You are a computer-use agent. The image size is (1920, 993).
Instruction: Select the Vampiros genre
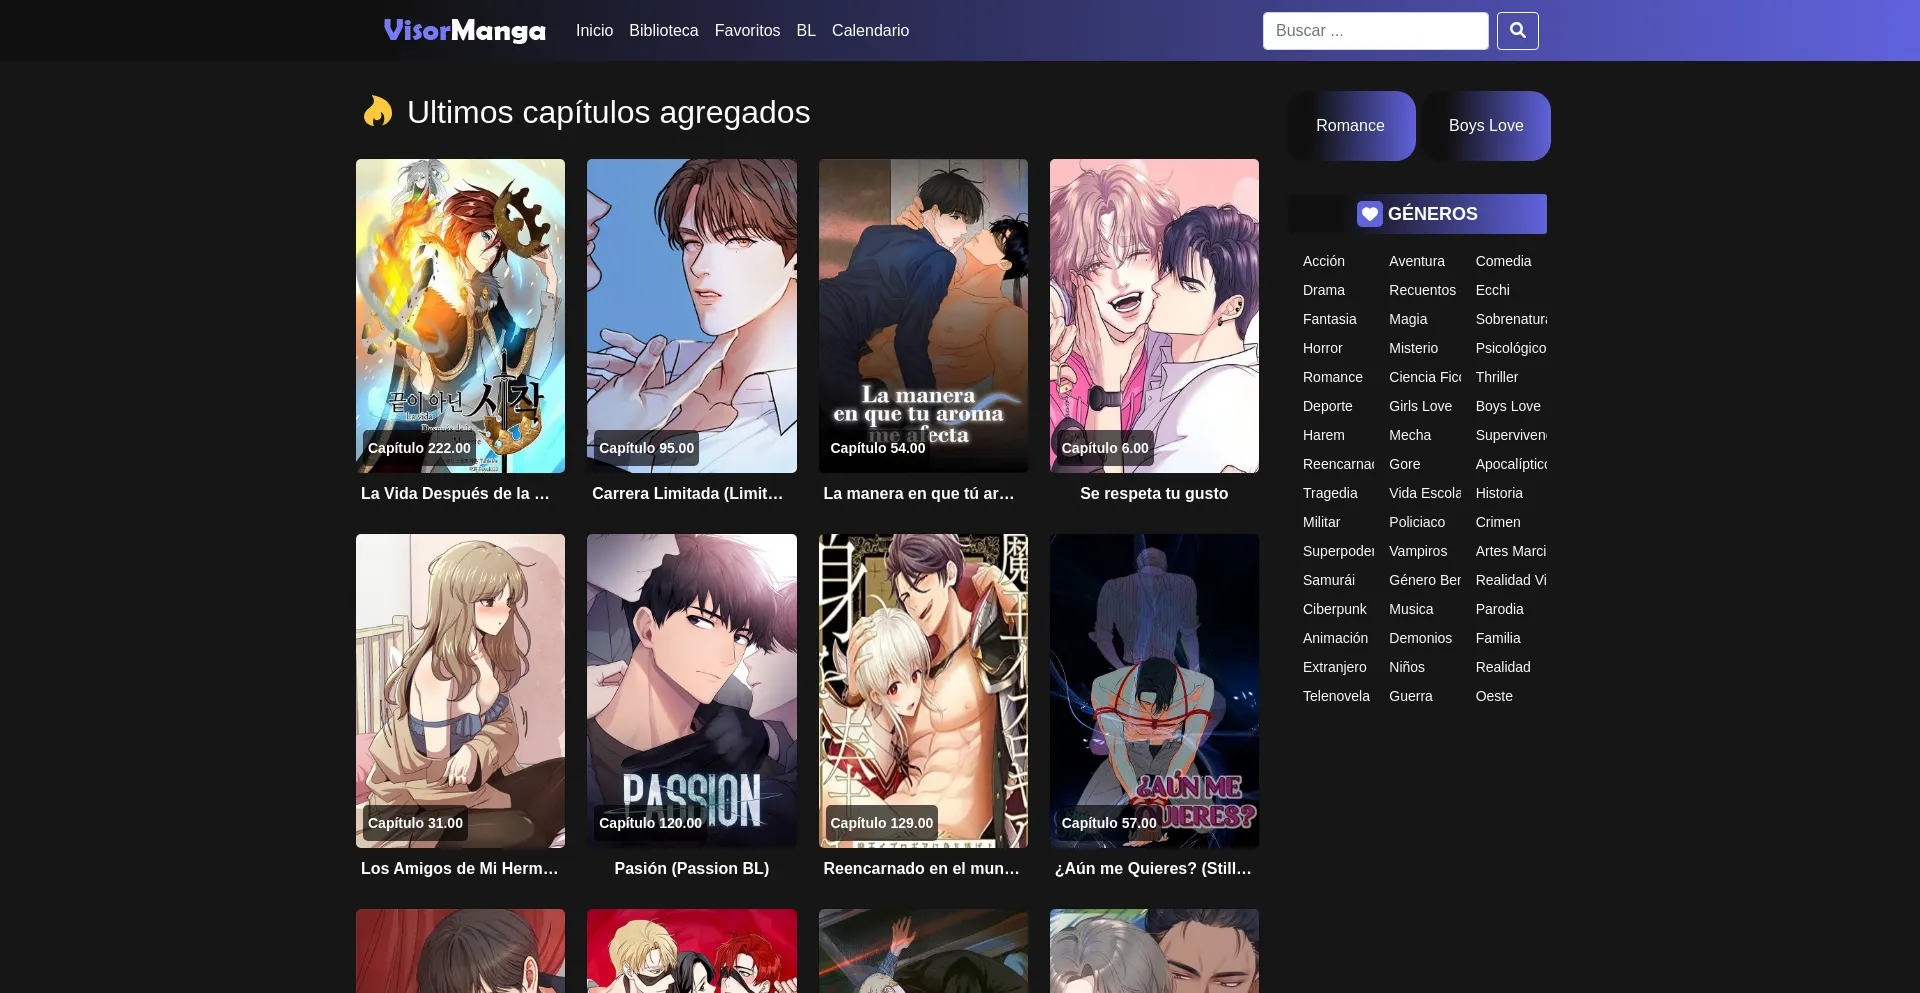[x=1418, y=551]
